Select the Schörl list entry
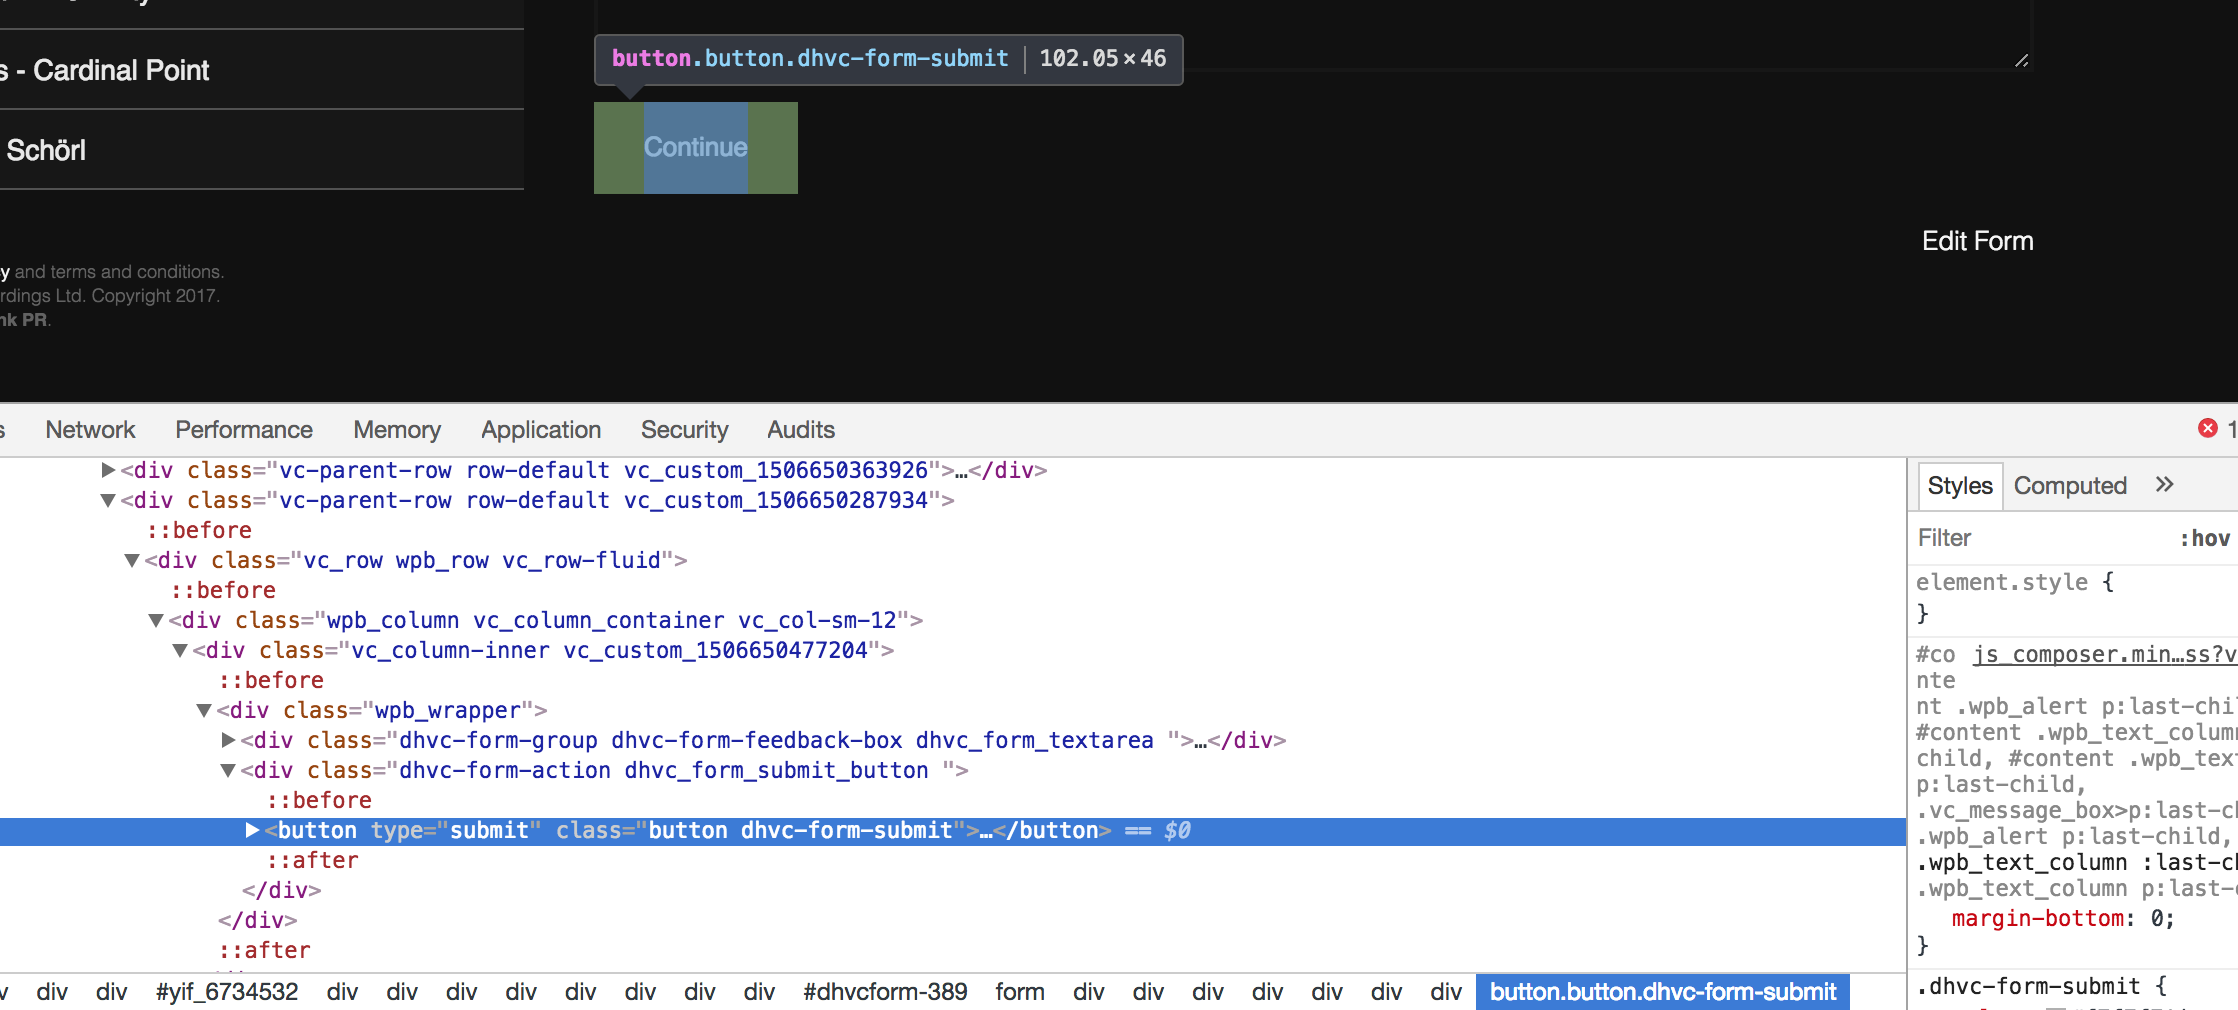The image size is (2238, 1010). click(x=260, y=150)
